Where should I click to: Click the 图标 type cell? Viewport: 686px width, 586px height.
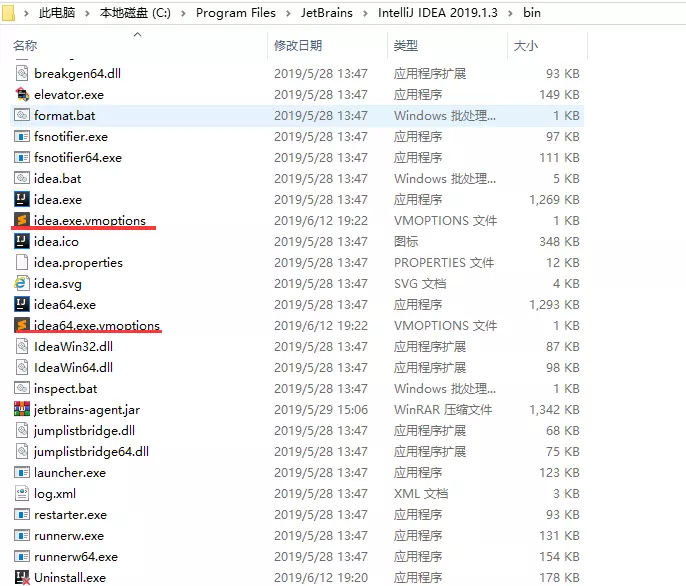tap(406, 241)
